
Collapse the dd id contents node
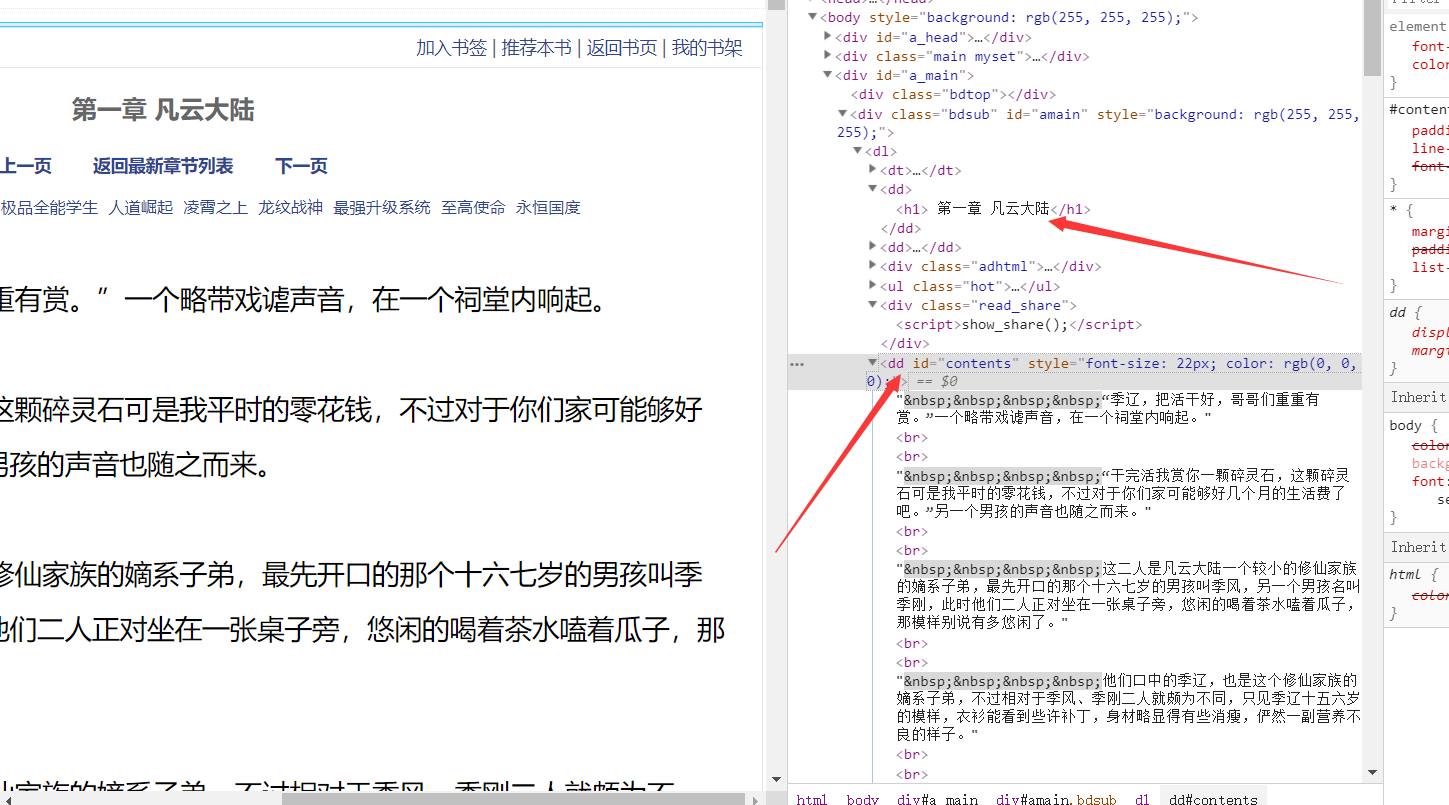(873, 363)
